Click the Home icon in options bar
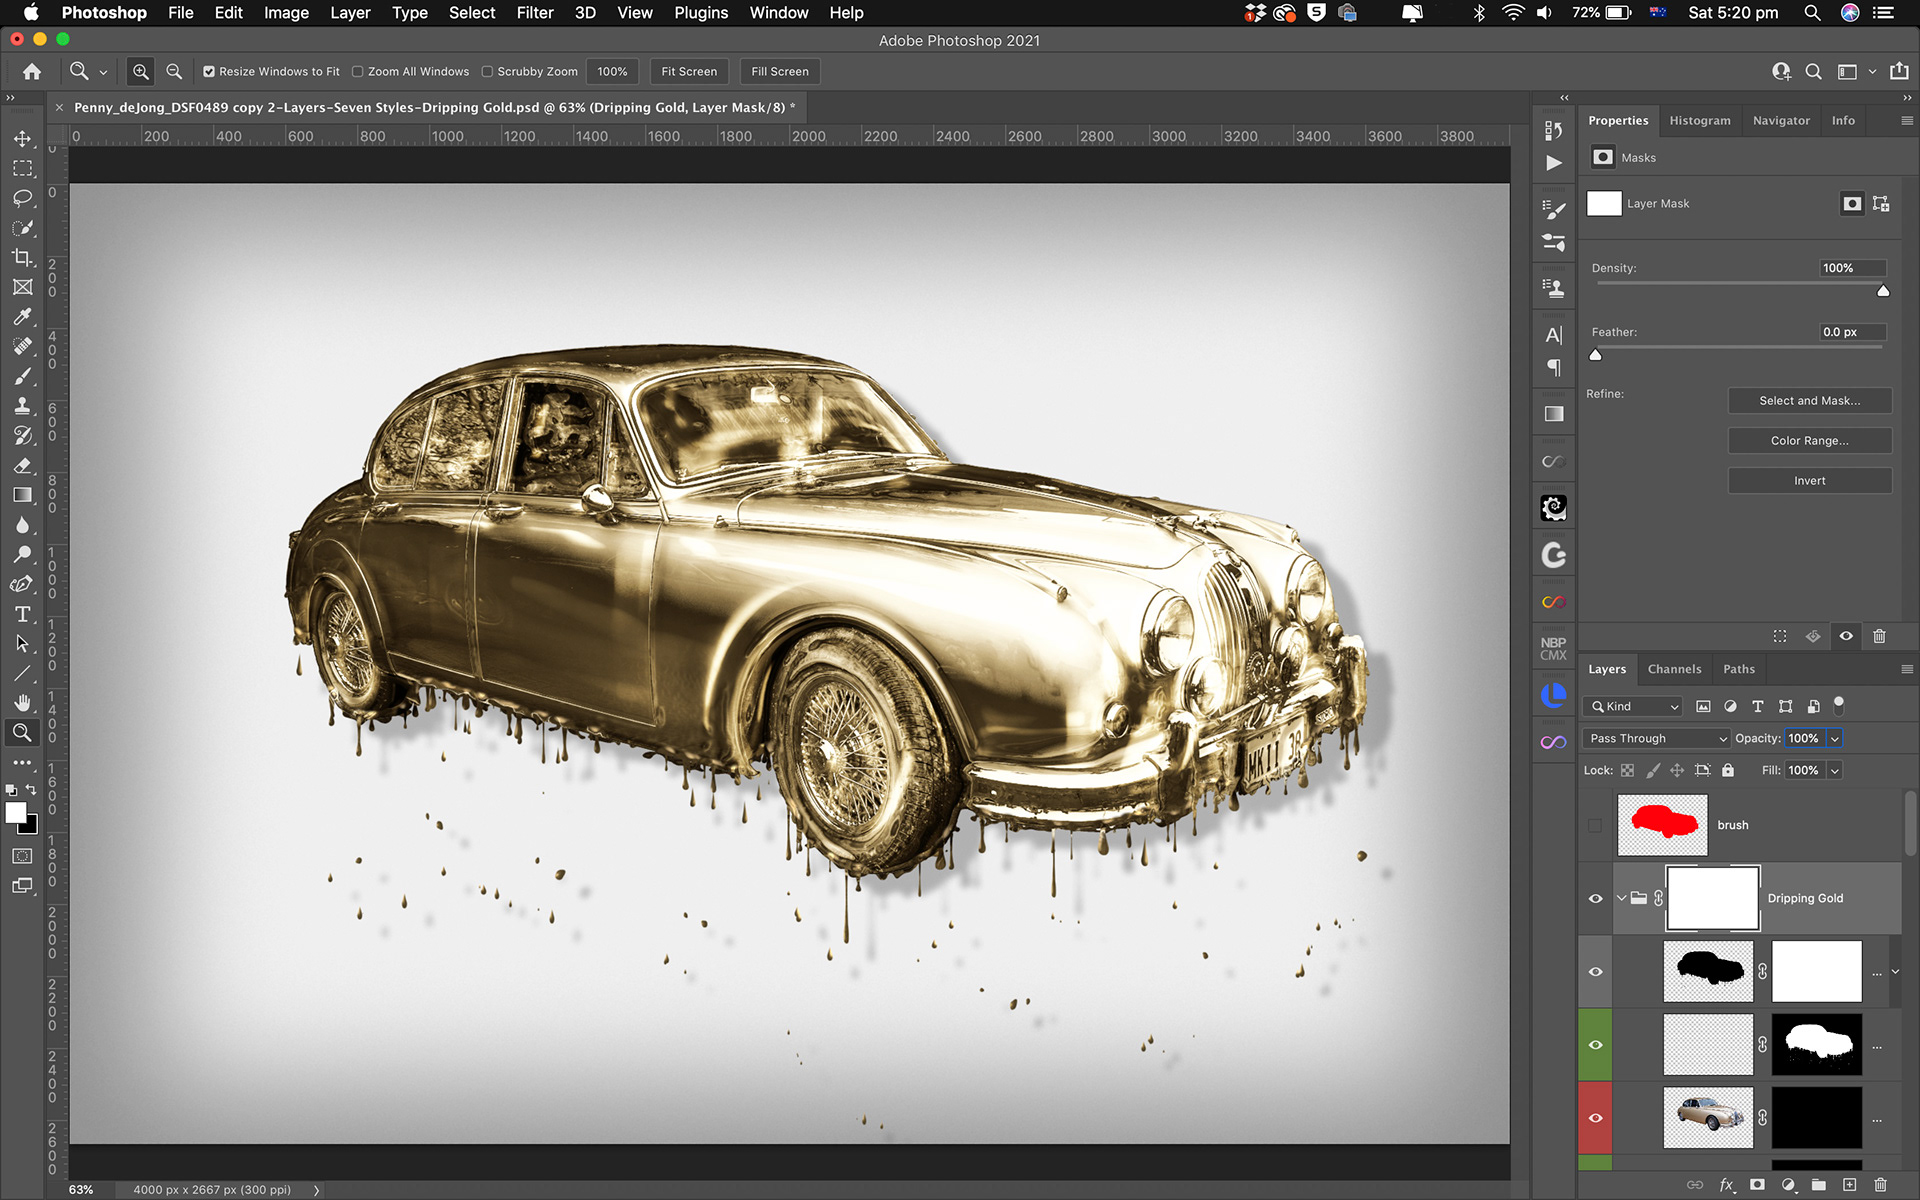The image size is (1920, 1200). [x=32, y=72]
